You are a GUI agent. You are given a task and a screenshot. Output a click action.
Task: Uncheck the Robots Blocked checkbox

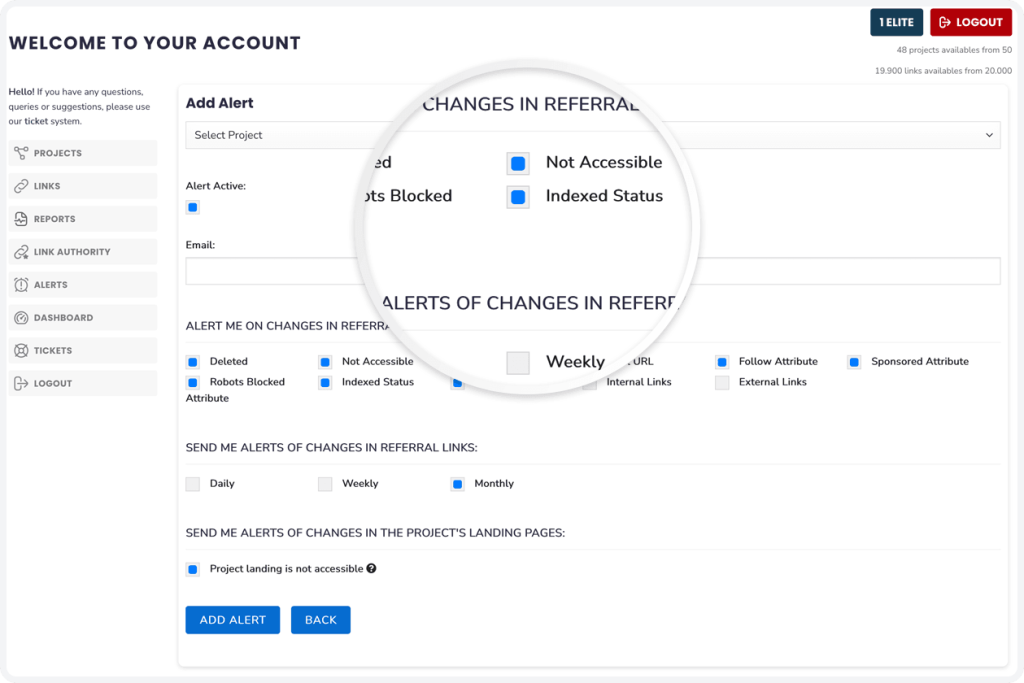(x=193, y=383)
